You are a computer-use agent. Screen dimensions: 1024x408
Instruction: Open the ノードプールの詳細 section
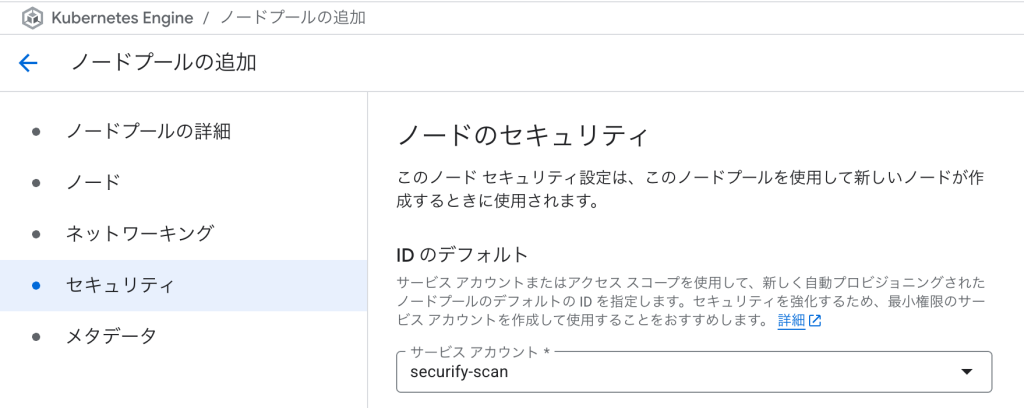184,131
